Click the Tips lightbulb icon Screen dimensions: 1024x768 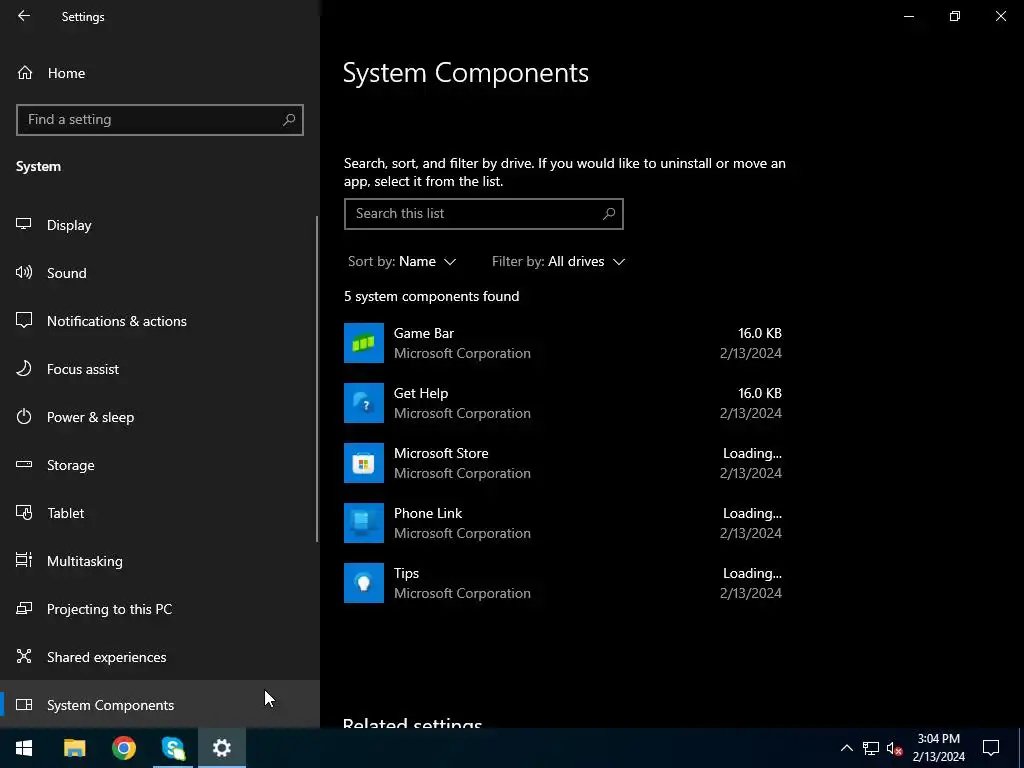pyautogui.click(x=364, y=583)
